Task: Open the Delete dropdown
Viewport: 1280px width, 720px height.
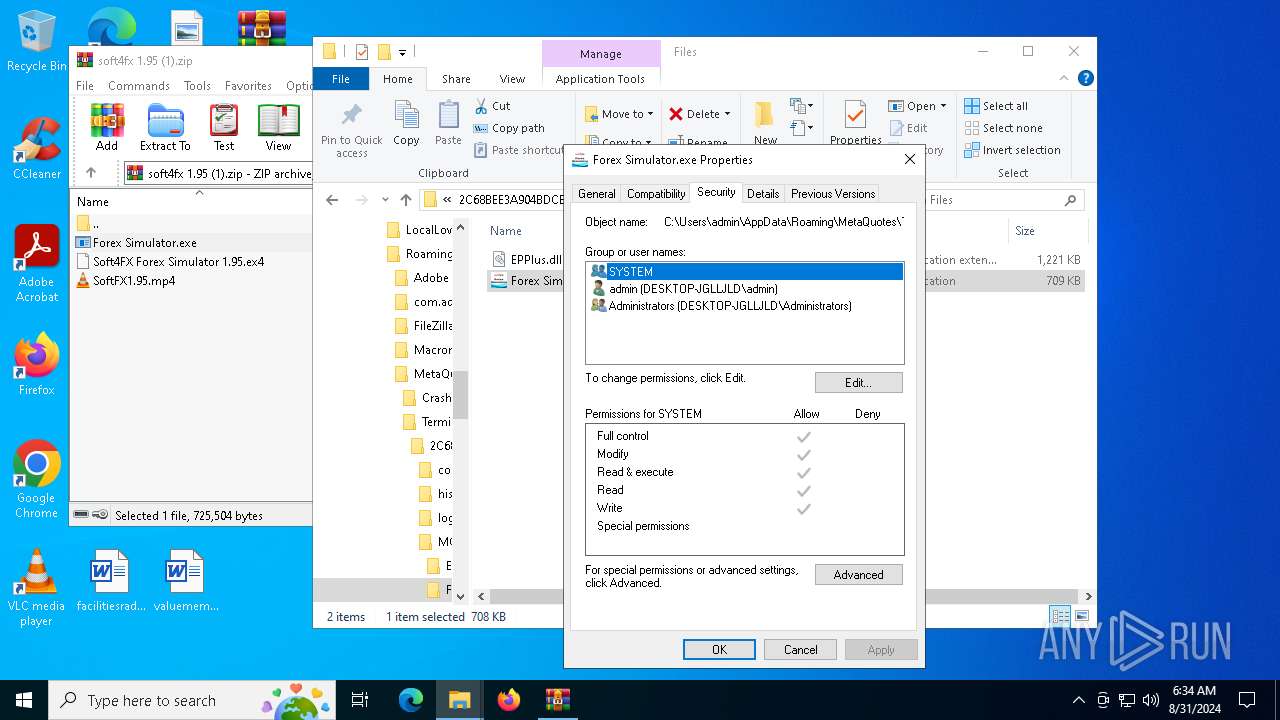Action: [700, 114]
